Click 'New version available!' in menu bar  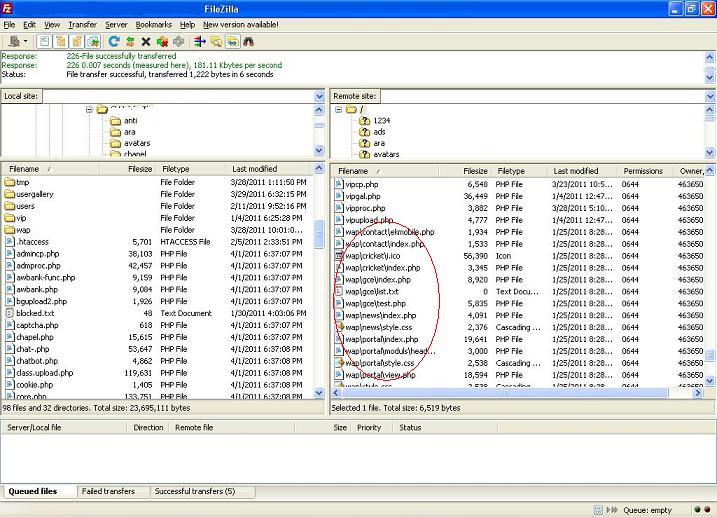click(x=241, y=24)
